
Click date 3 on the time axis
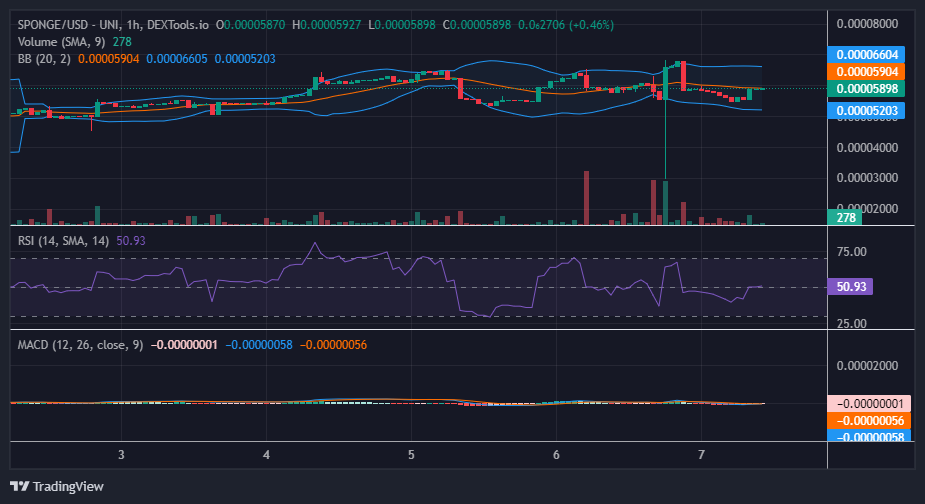pyautogui.click(x=121, y=455)
